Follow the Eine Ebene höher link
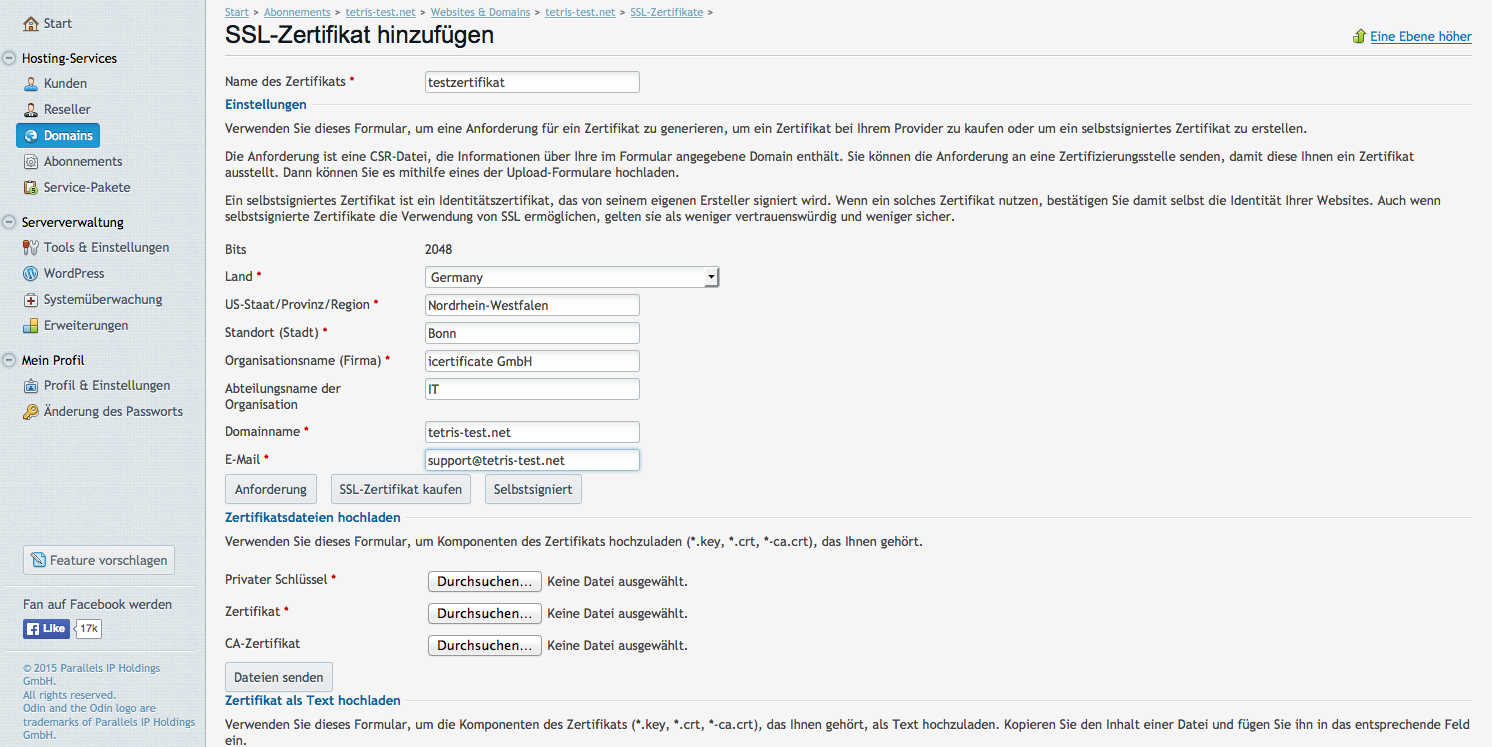The image size is (1492, 747). pos(1420,37)
